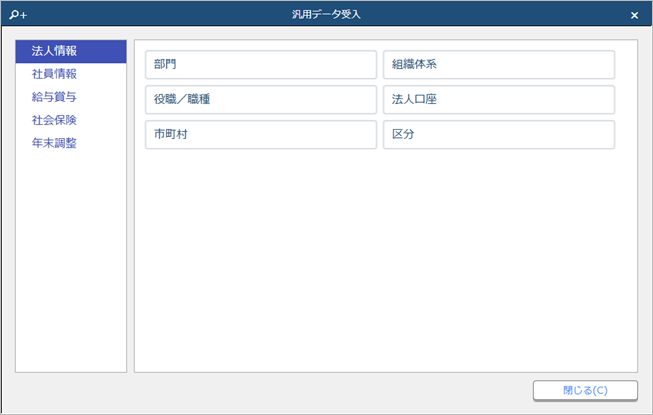
Task: Click the 市町村 button
Action: [x=261, y=134]
